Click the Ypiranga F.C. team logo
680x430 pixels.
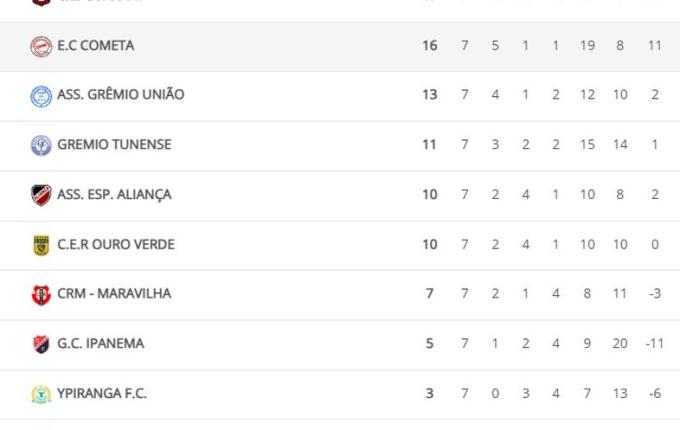(x=41, y=394)
